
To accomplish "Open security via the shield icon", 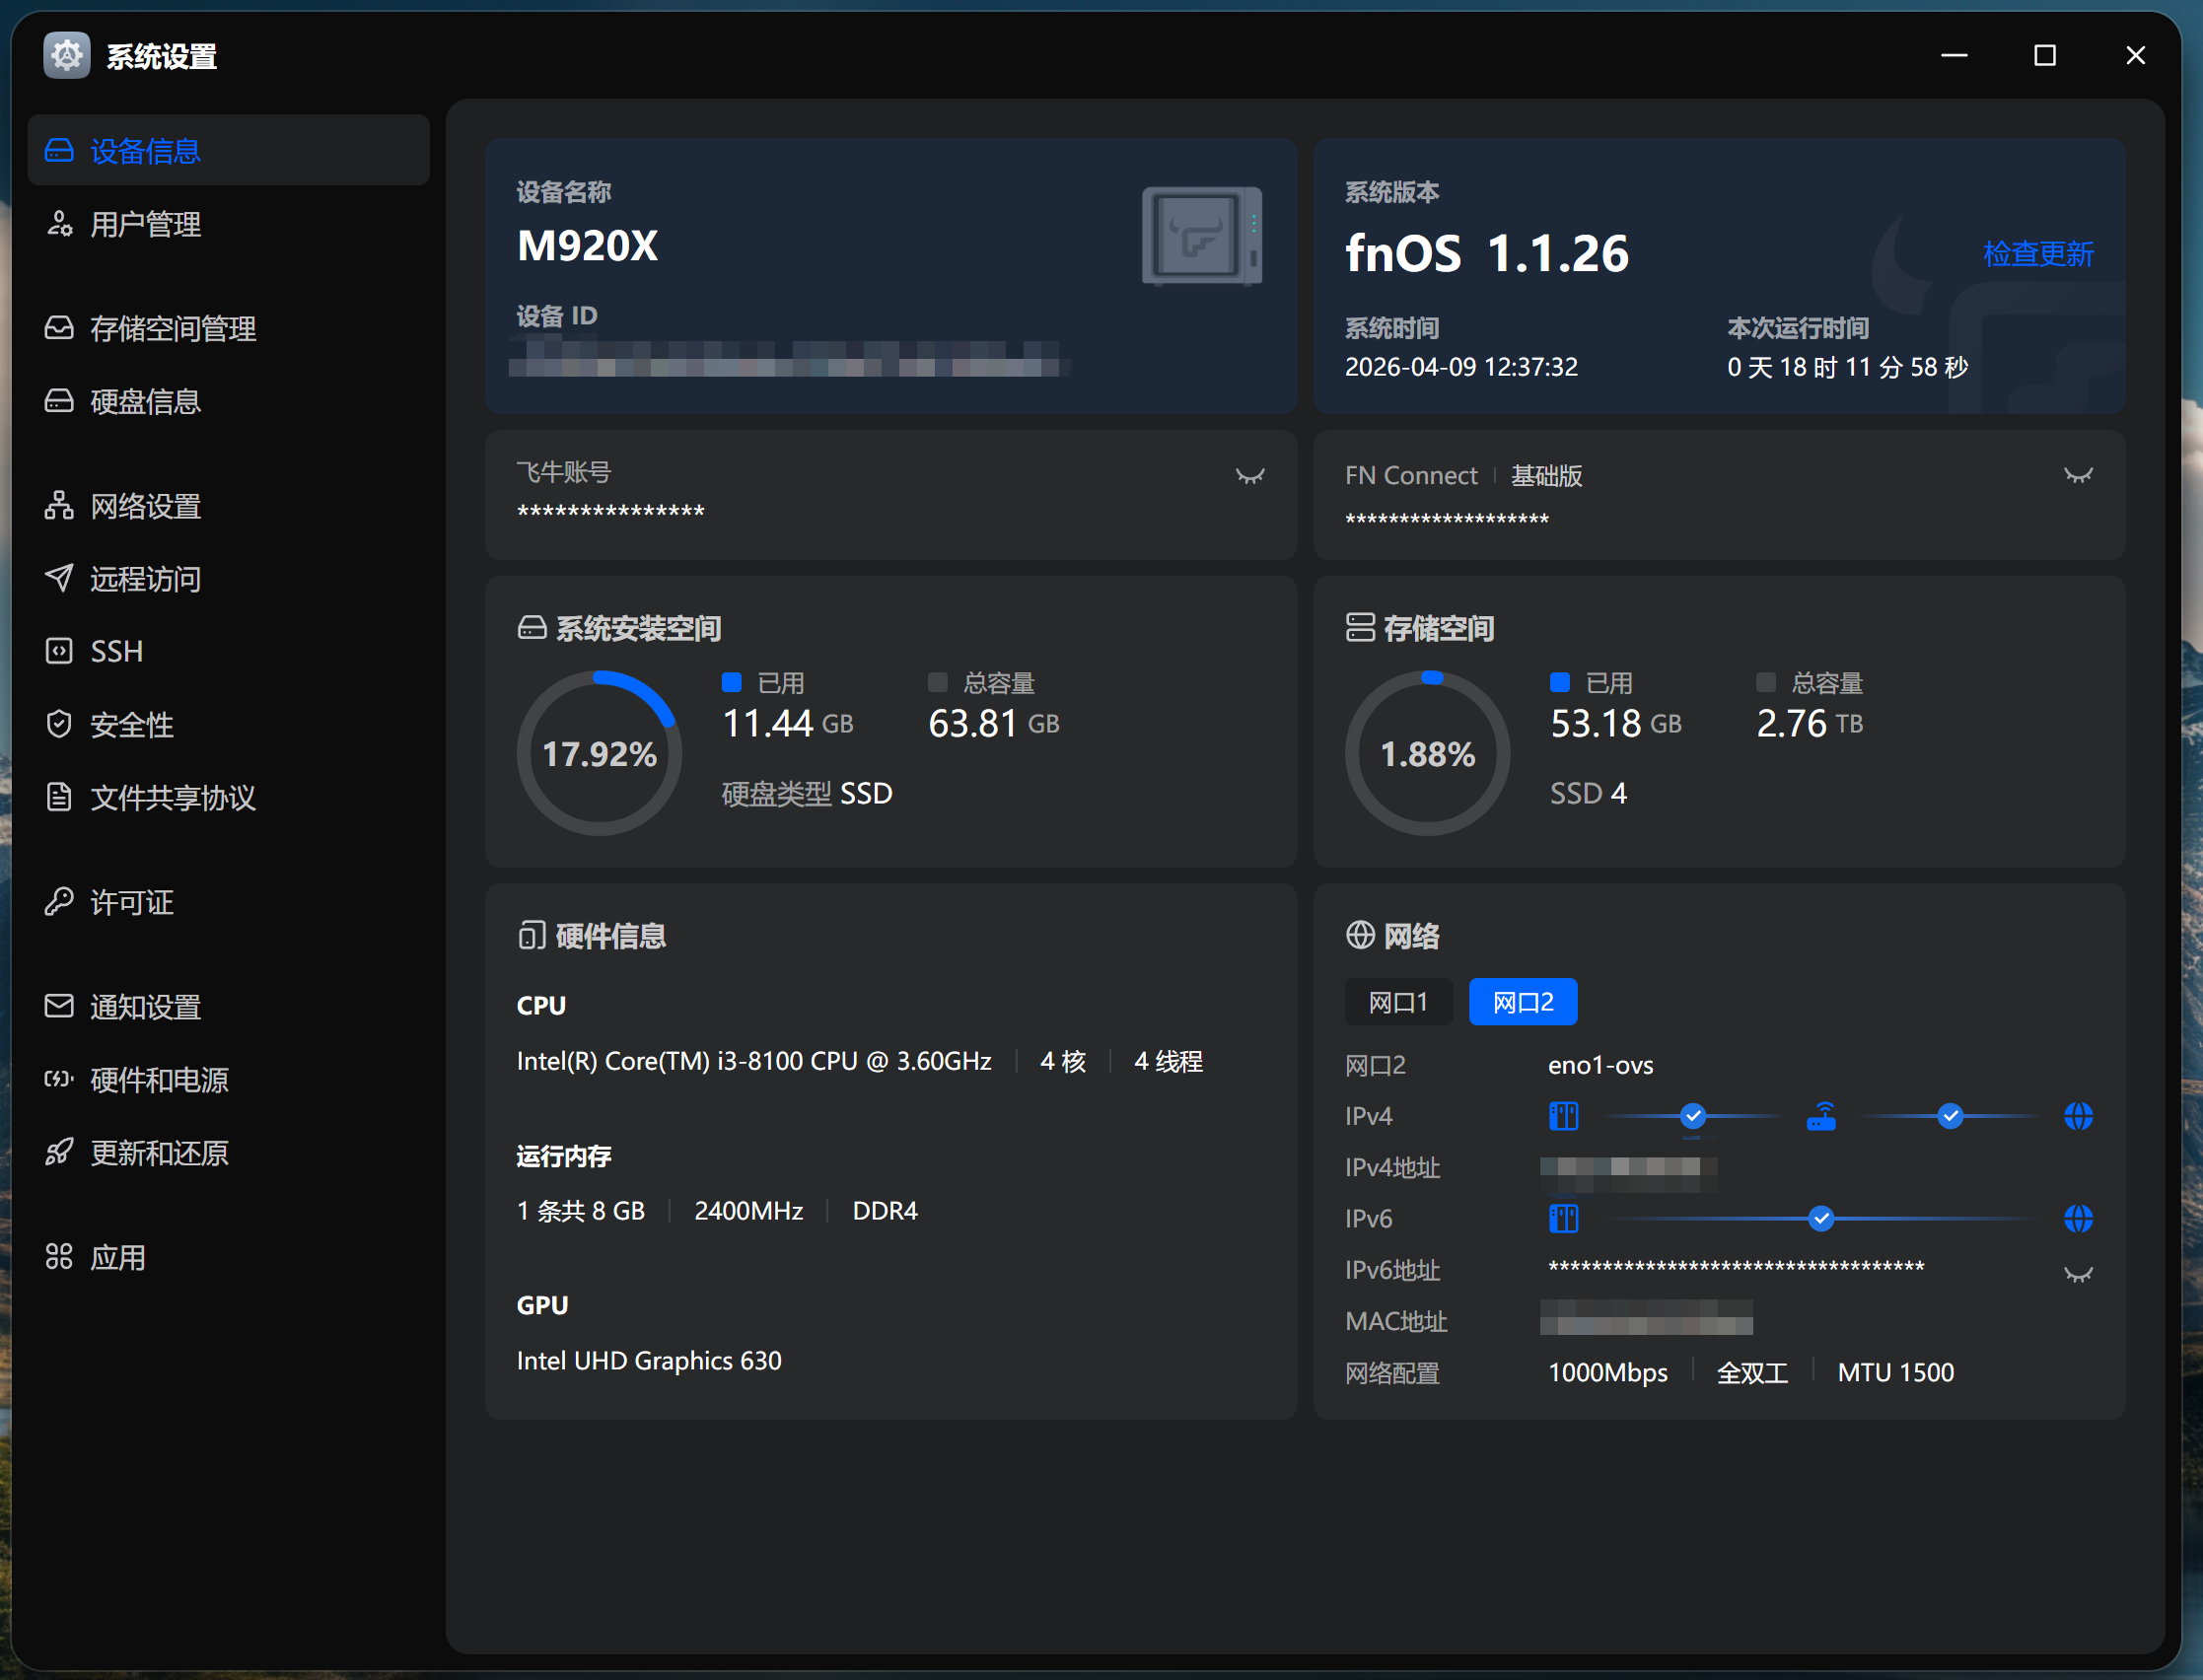I will pyautogui.click(x=59, y=724).
